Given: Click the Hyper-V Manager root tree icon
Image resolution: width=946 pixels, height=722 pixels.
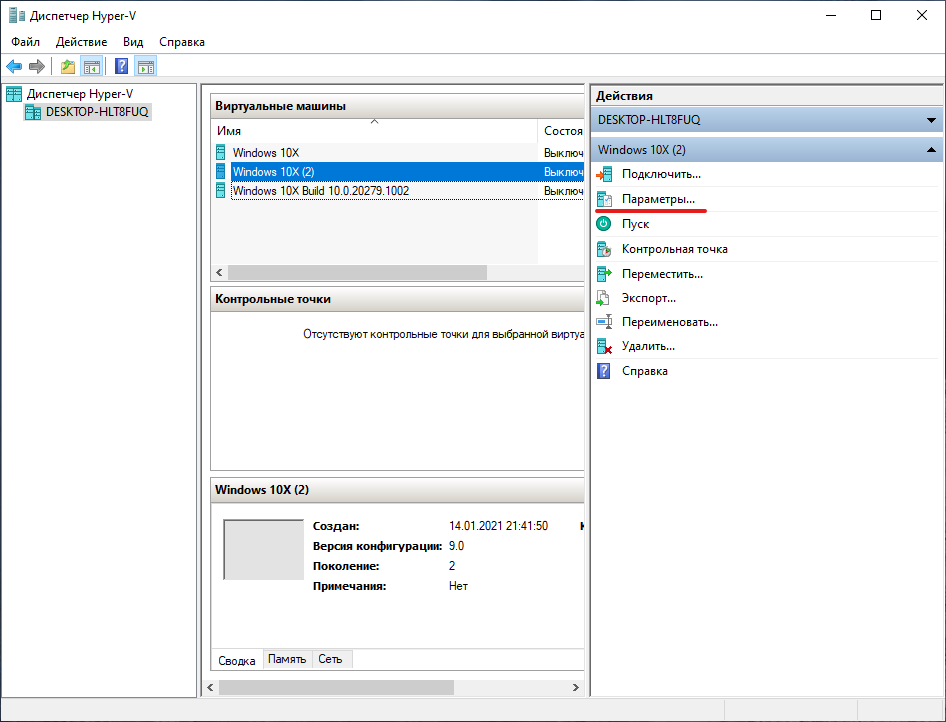Looking at the screenshot, I should coord(14,94).
